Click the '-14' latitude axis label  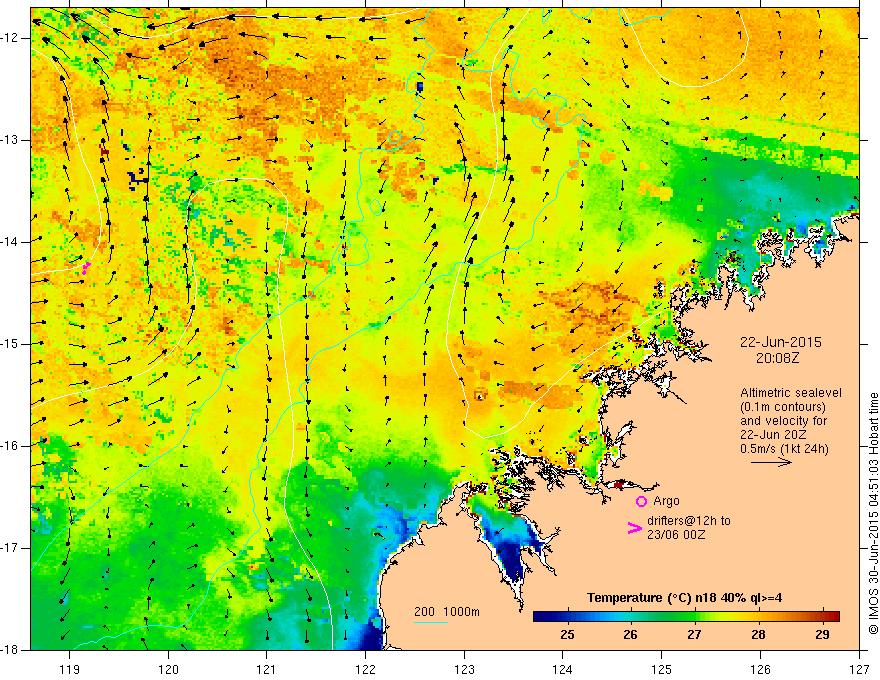coord(11,242)
